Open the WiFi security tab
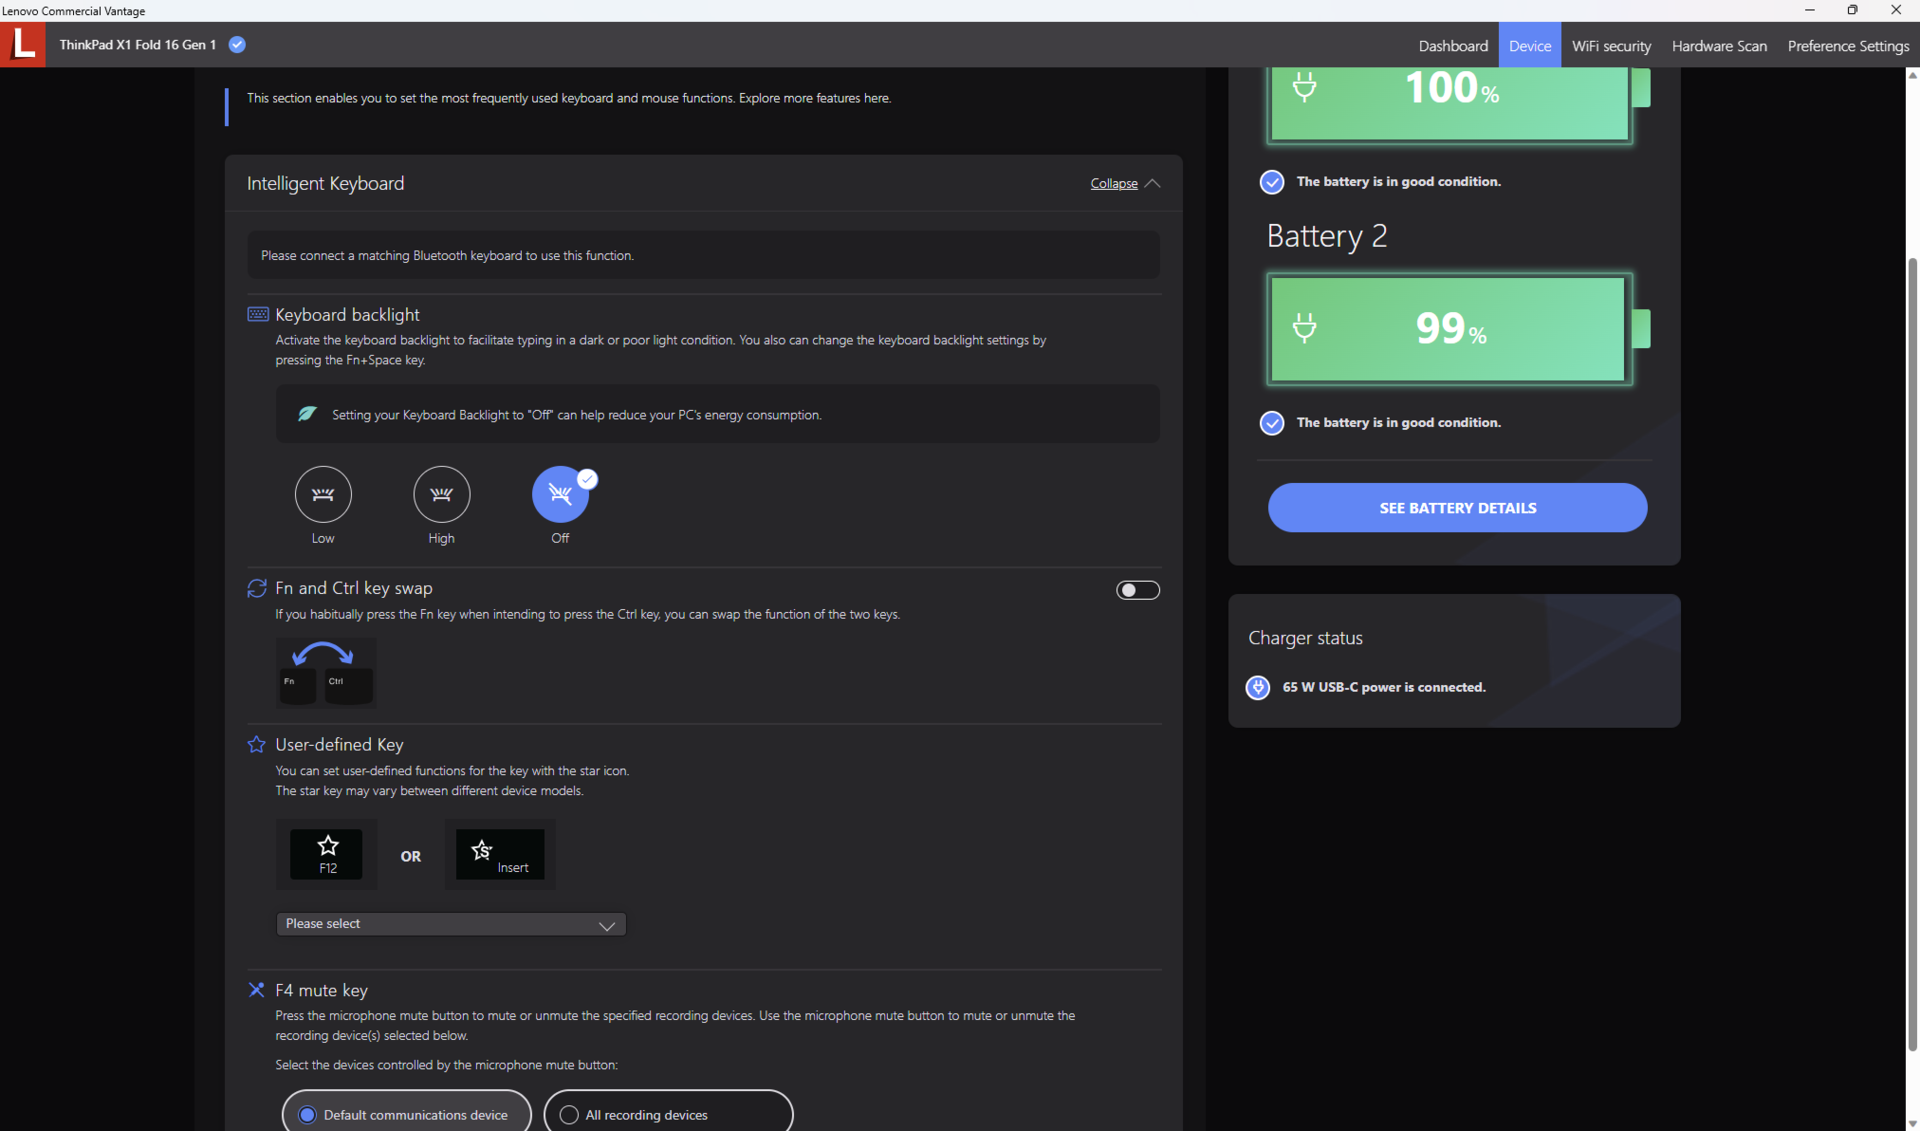The width and height of the screenshot is (1920, 1131). point(1610,46)
